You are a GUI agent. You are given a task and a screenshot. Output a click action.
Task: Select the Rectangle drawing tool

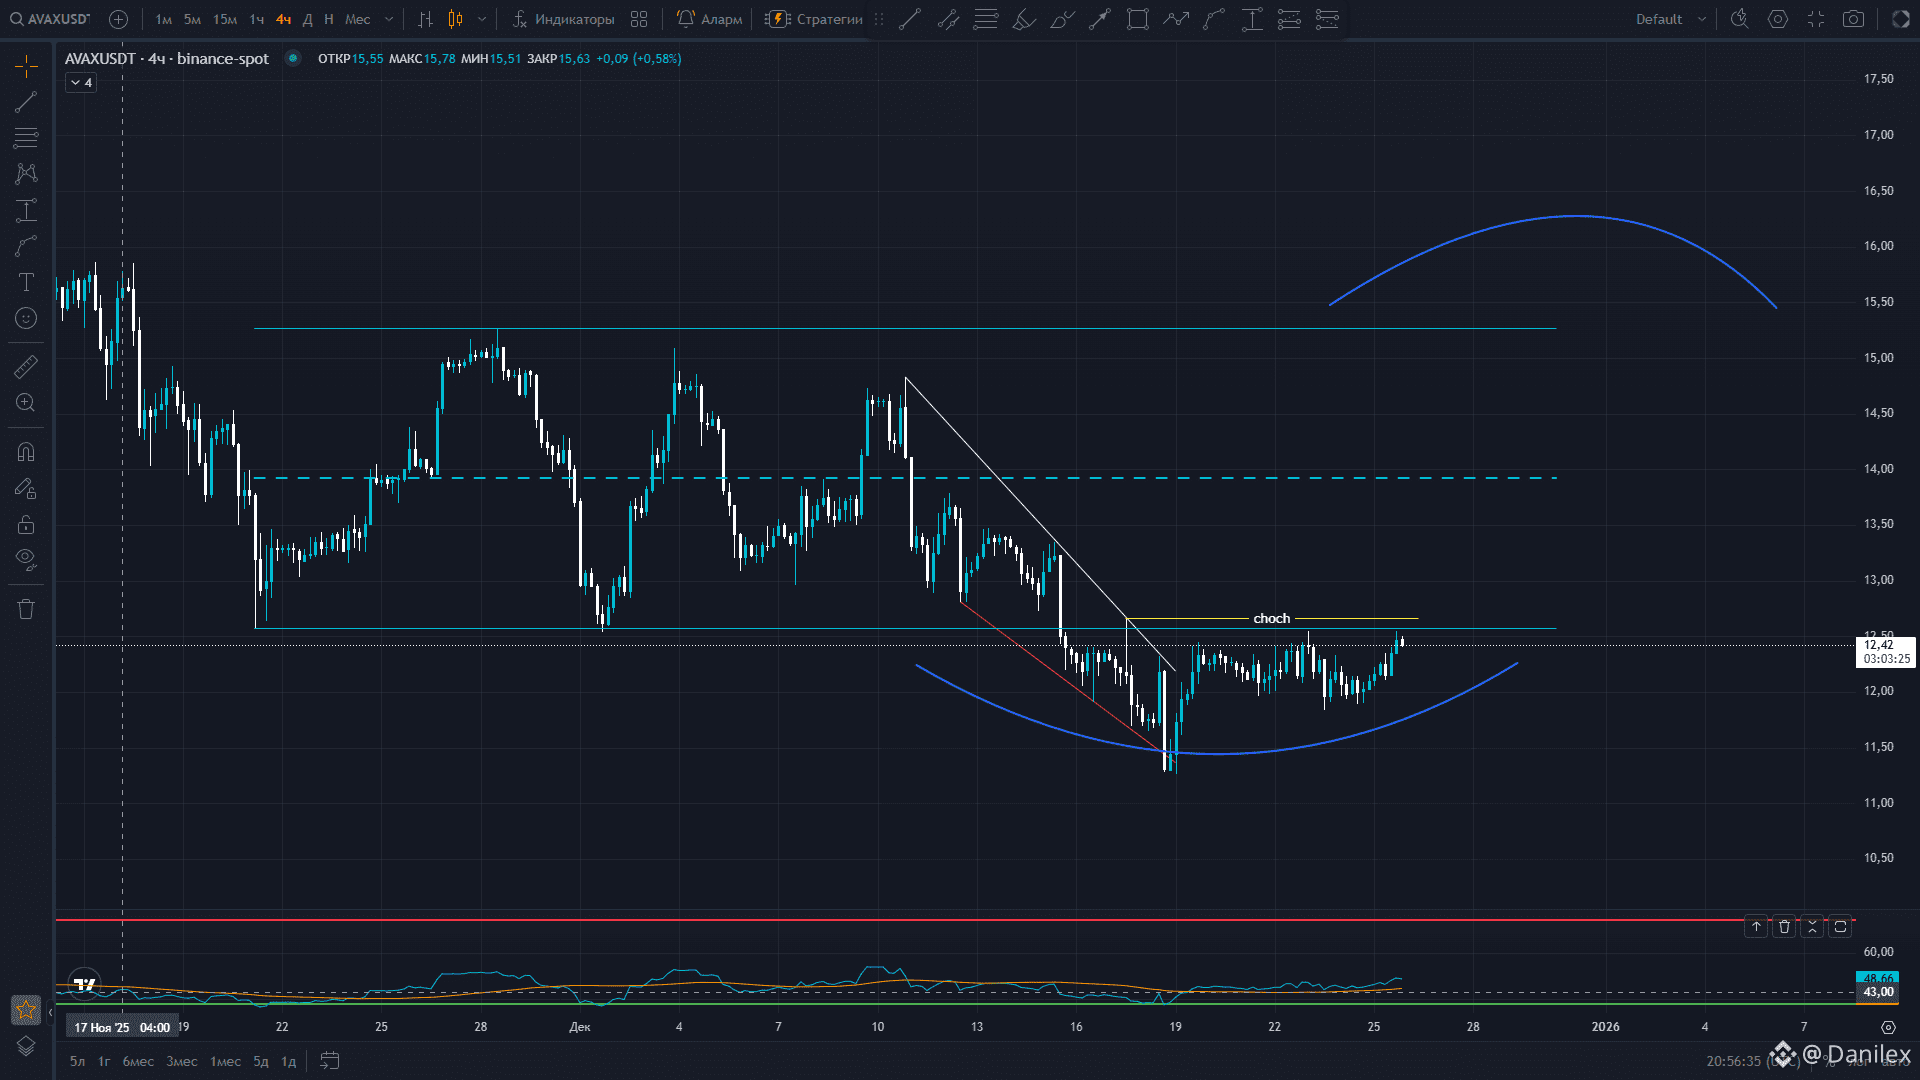[x=1138, y=19]
